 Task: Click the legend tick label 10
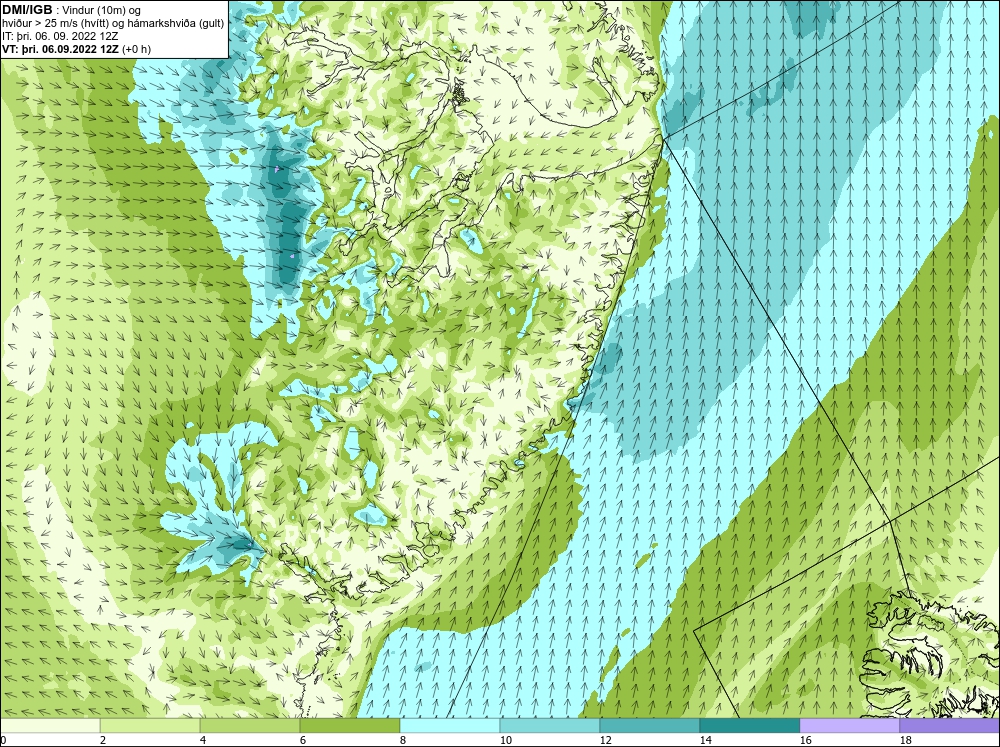pos(505,740)
